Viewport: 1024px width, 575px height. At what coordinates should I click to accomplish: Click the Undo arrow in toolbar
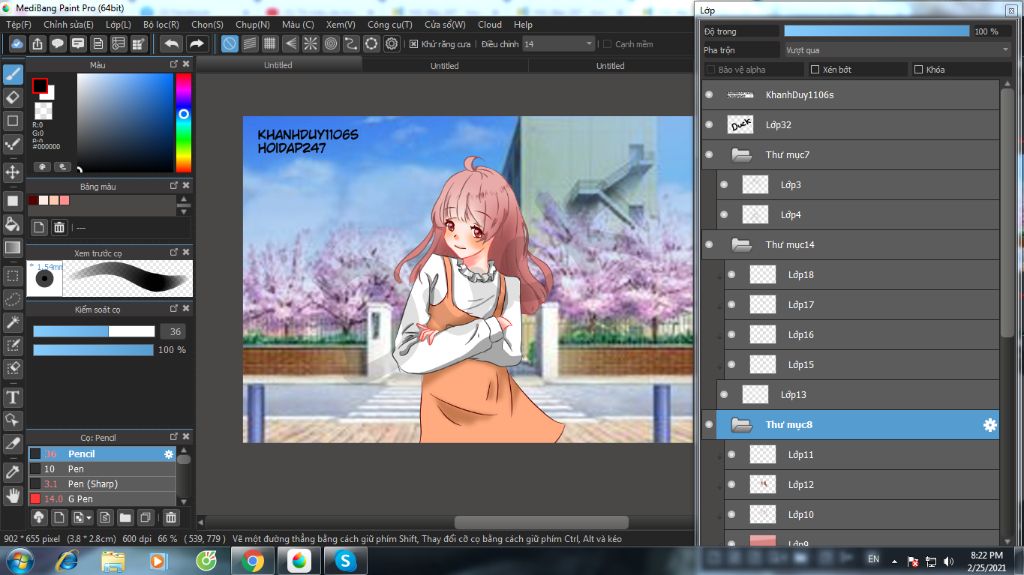pyautogui.click(x=172, y=44)
